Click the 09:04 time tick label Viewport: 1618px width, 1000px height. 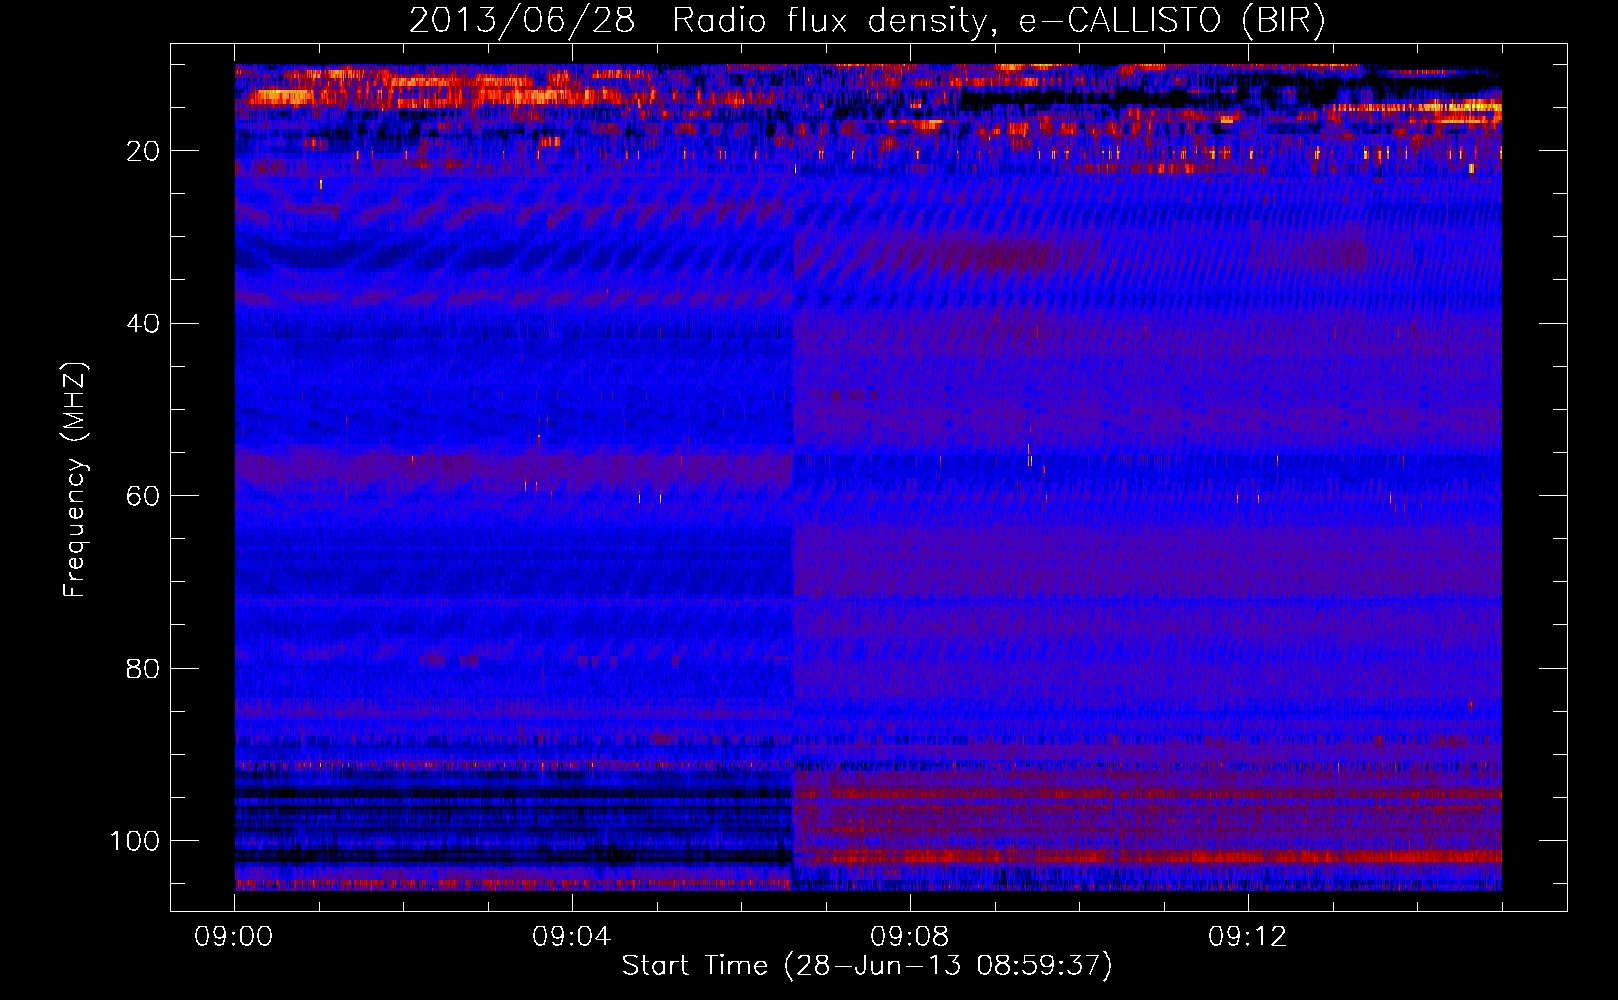(572, 937)
